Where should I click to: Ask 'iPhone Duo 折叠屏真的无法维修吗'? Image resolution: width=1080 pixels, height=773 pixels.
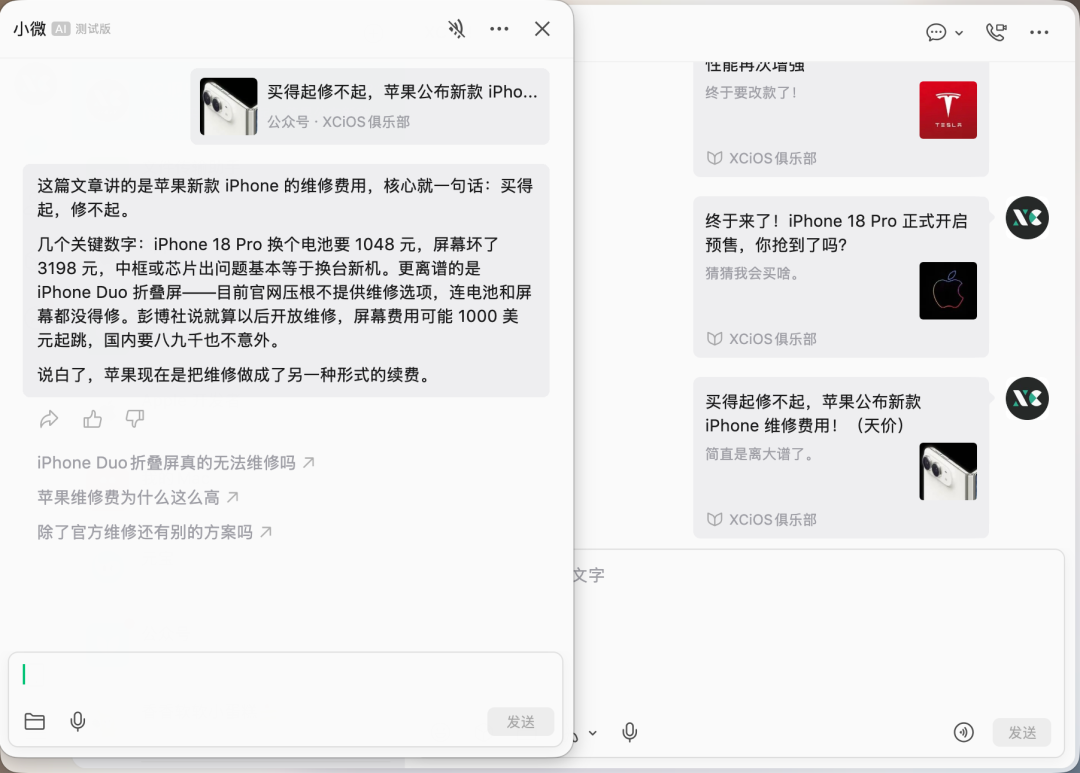(176, 463)
